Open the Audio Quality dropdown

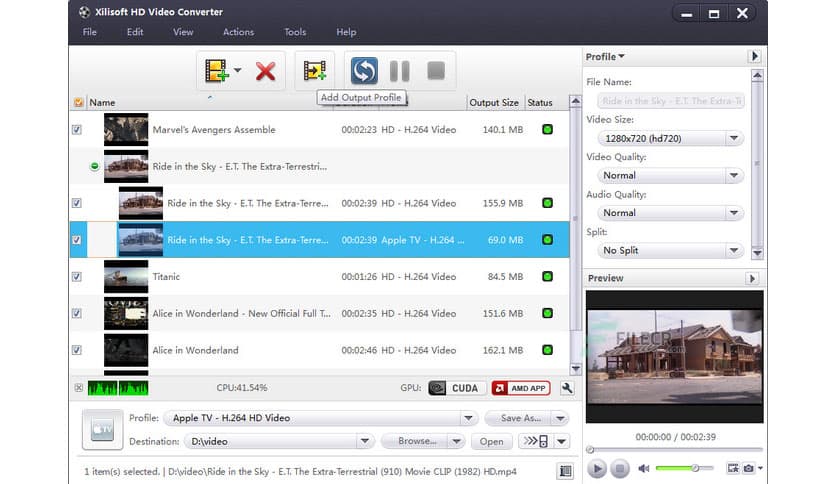[x=734, y=213]
